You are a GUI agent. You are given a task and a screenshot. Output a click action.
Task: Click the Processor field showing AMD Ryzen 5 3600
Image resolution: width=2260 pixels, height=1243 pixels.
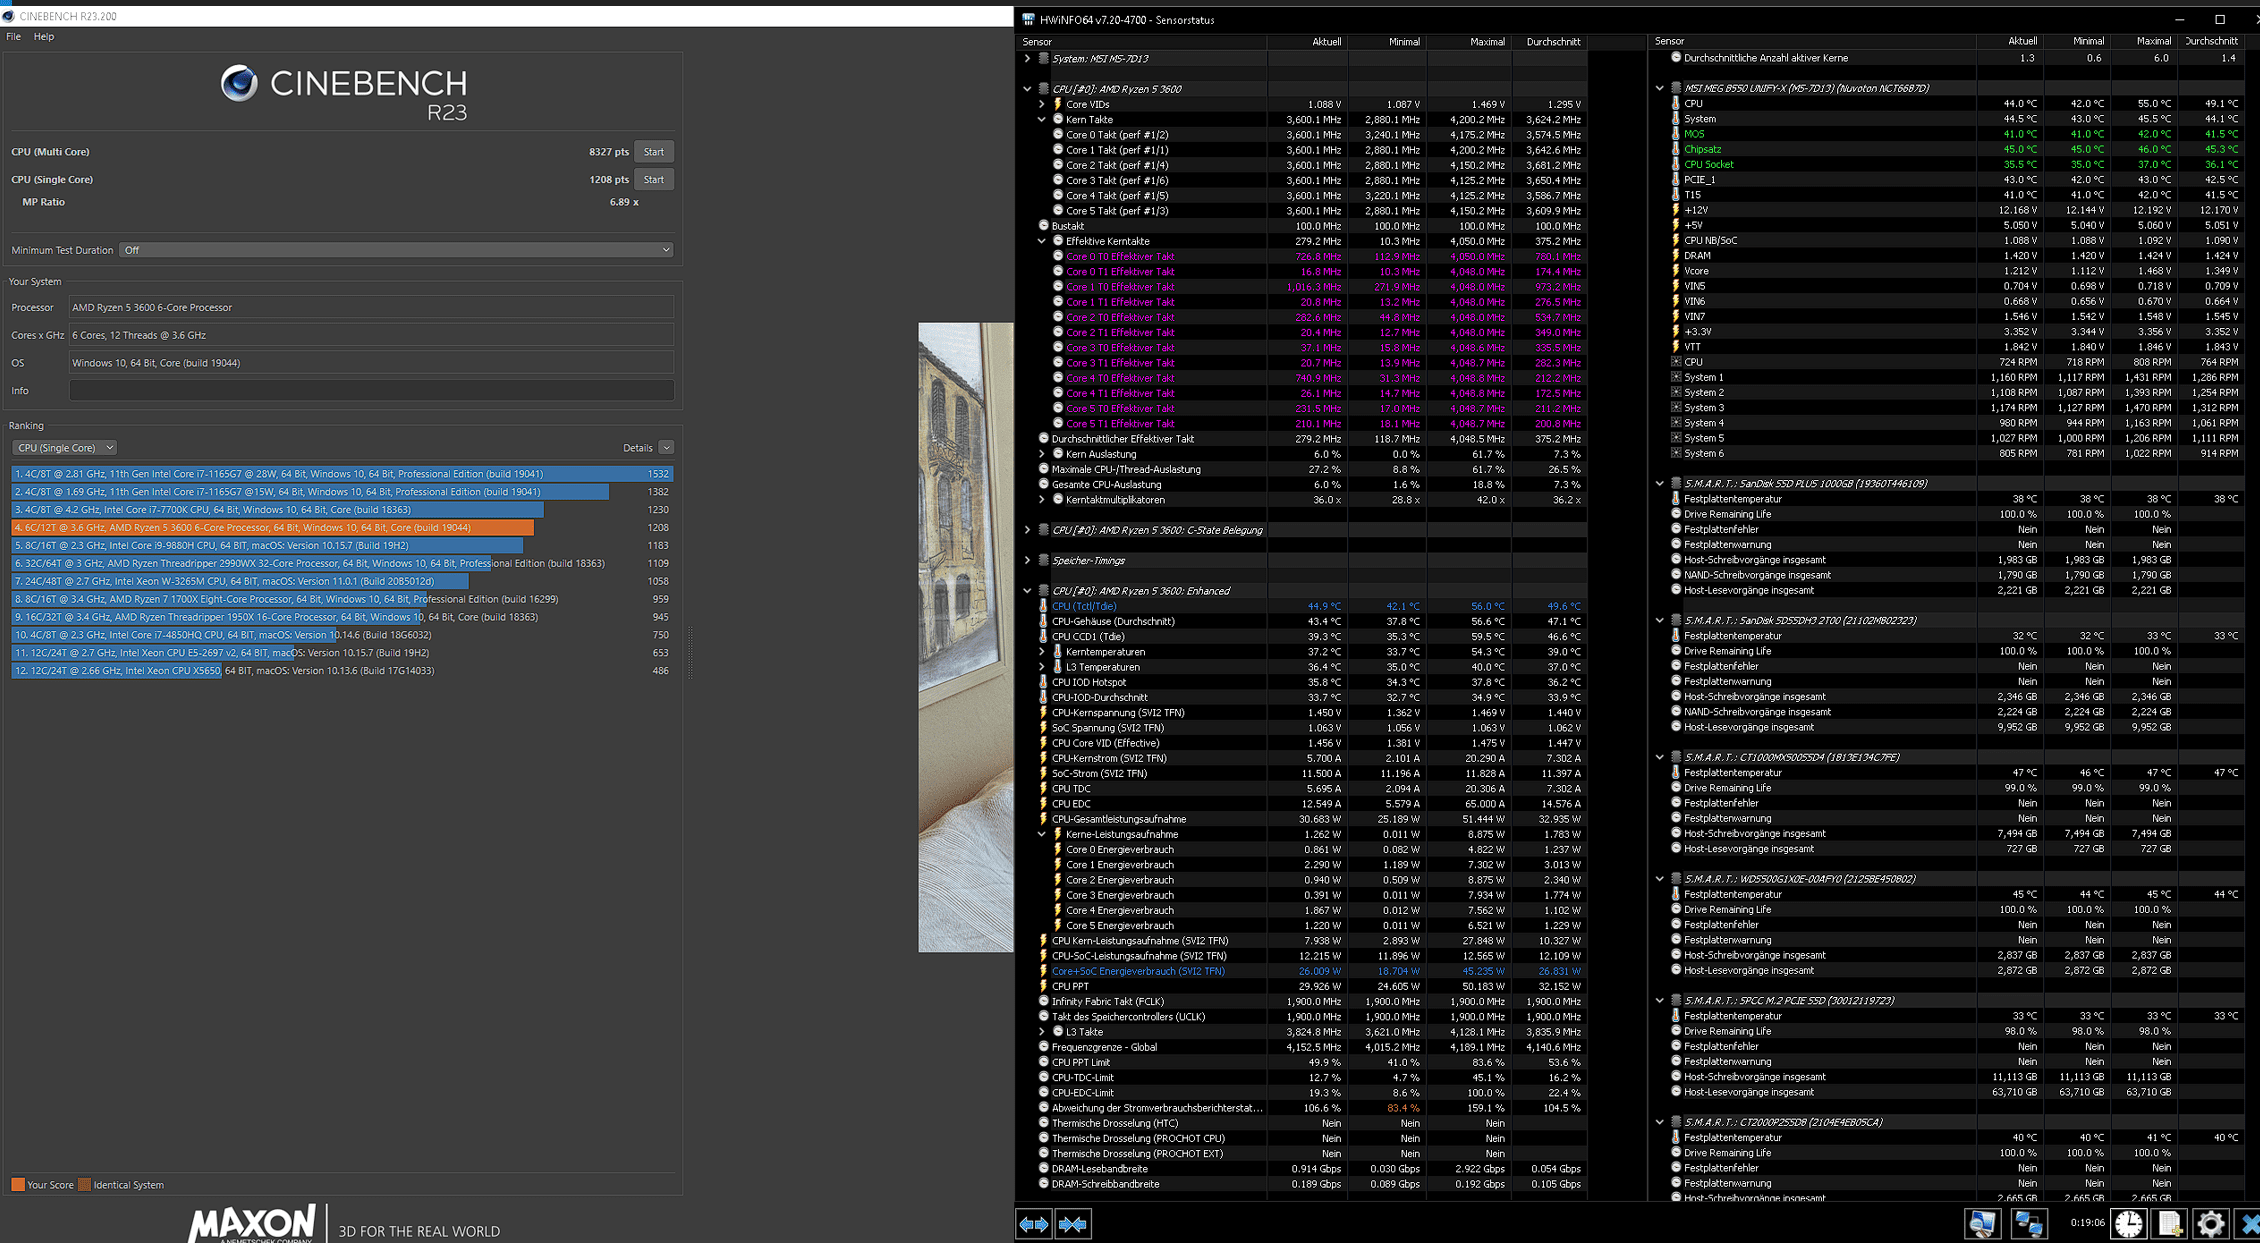(371, 308)
